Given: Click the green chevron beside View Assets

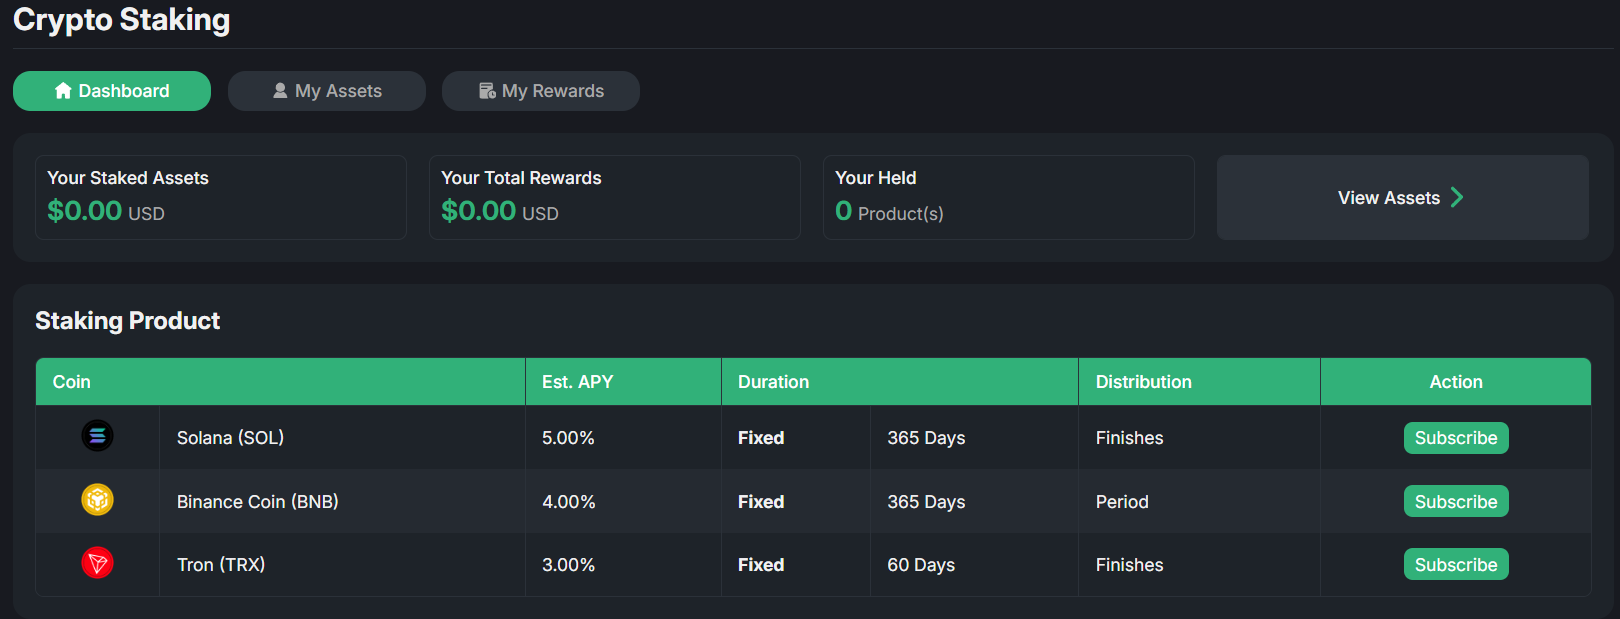Looking at the screenshot, I should click(x=1457, y=197).
